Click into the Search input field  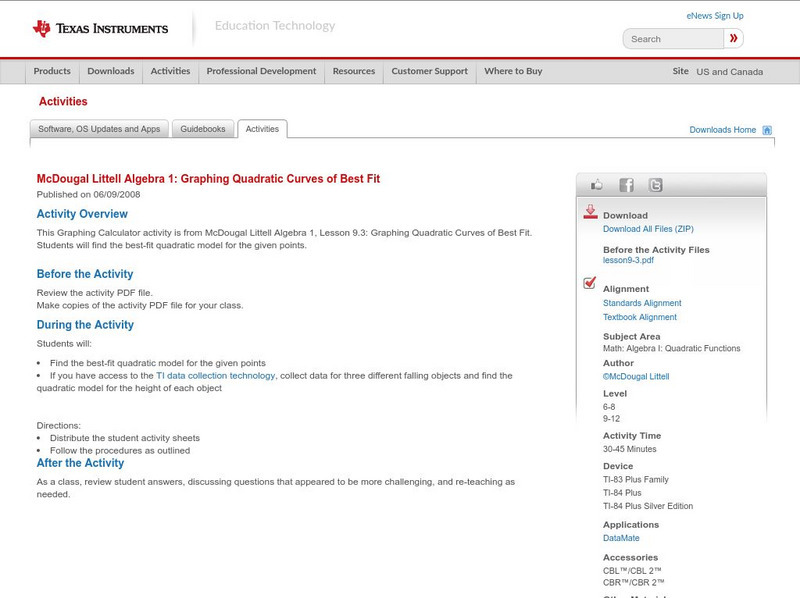tap(673, 39)
